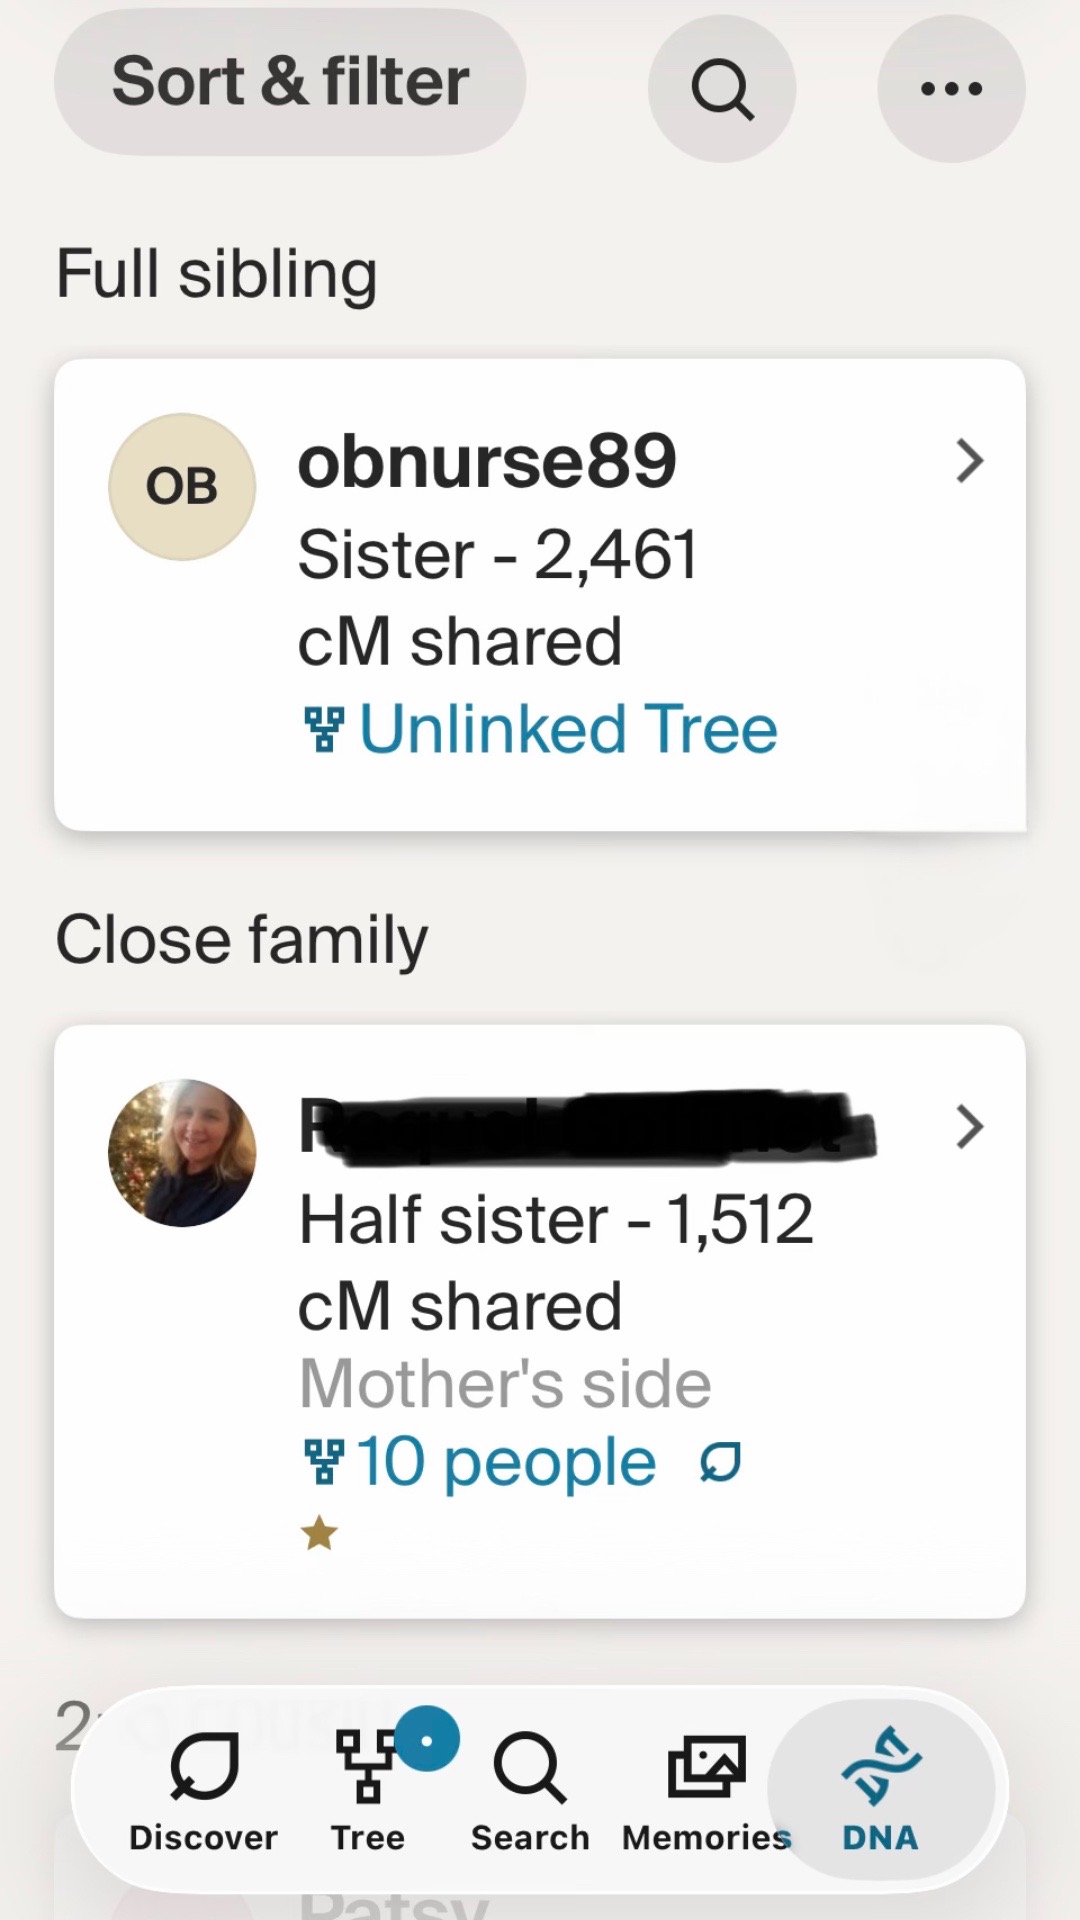Viewport: 1080px width, 1920px height.
Task: Switch to the Discover tab
Action: point(203,1790)
